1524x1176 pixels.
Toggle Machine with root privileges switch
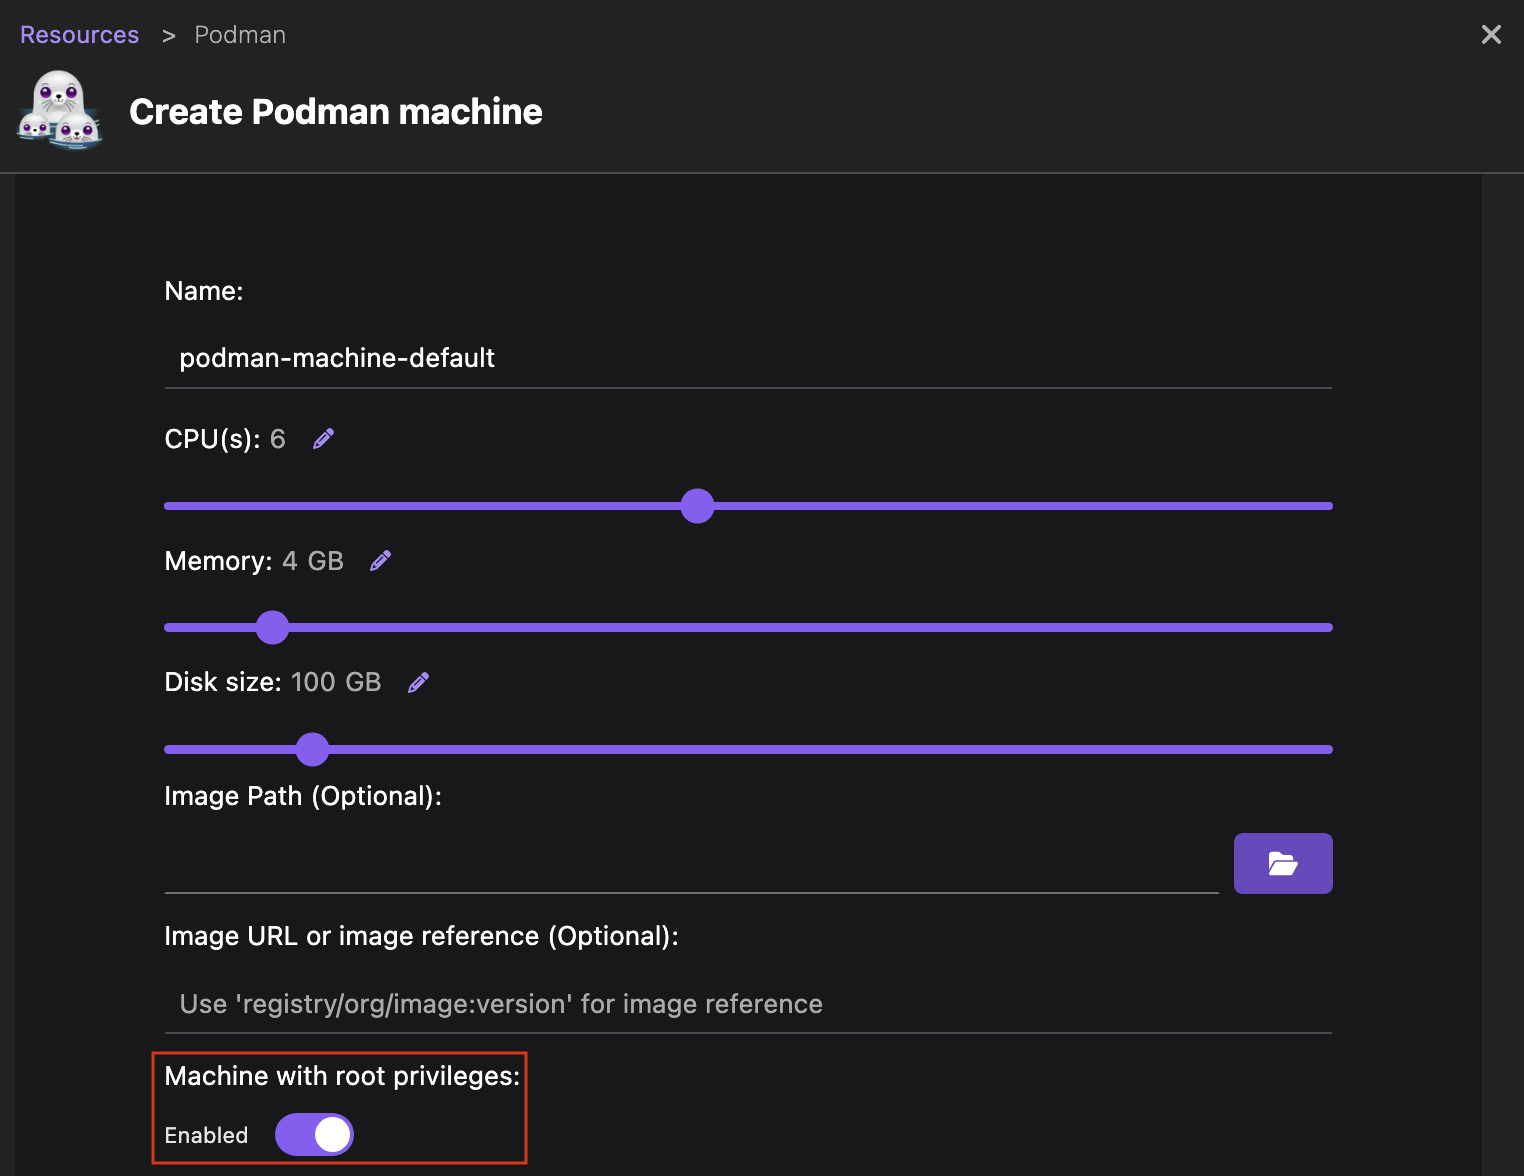[x=314, y=1134]
